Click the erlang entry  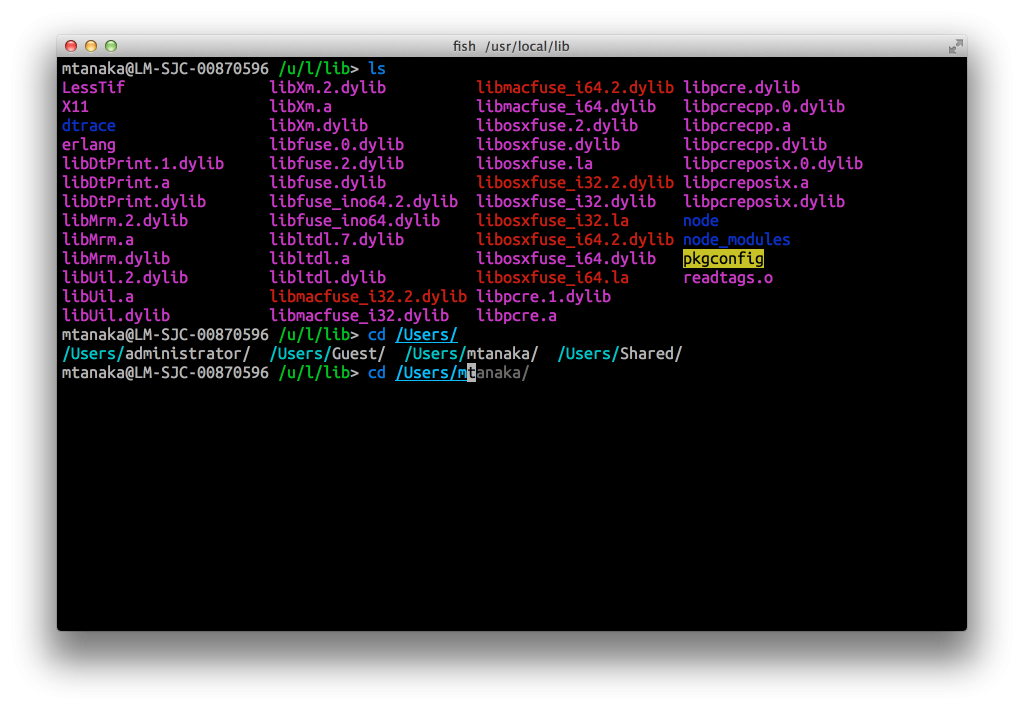coord(89,144)
